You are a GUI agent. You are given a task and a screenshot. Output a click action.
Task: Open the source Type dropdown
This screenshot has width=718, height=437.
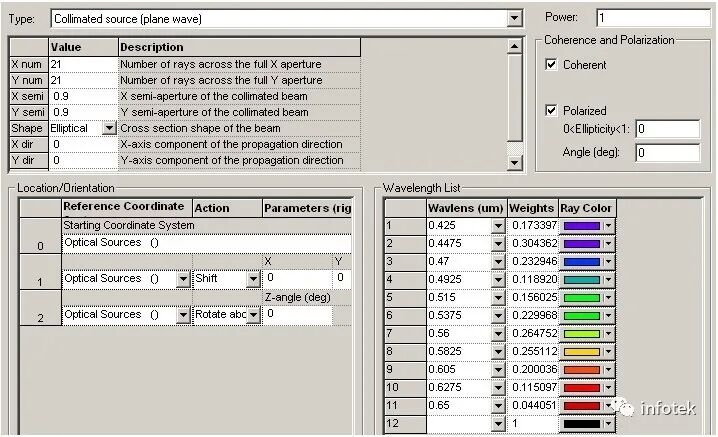point(515,19)
